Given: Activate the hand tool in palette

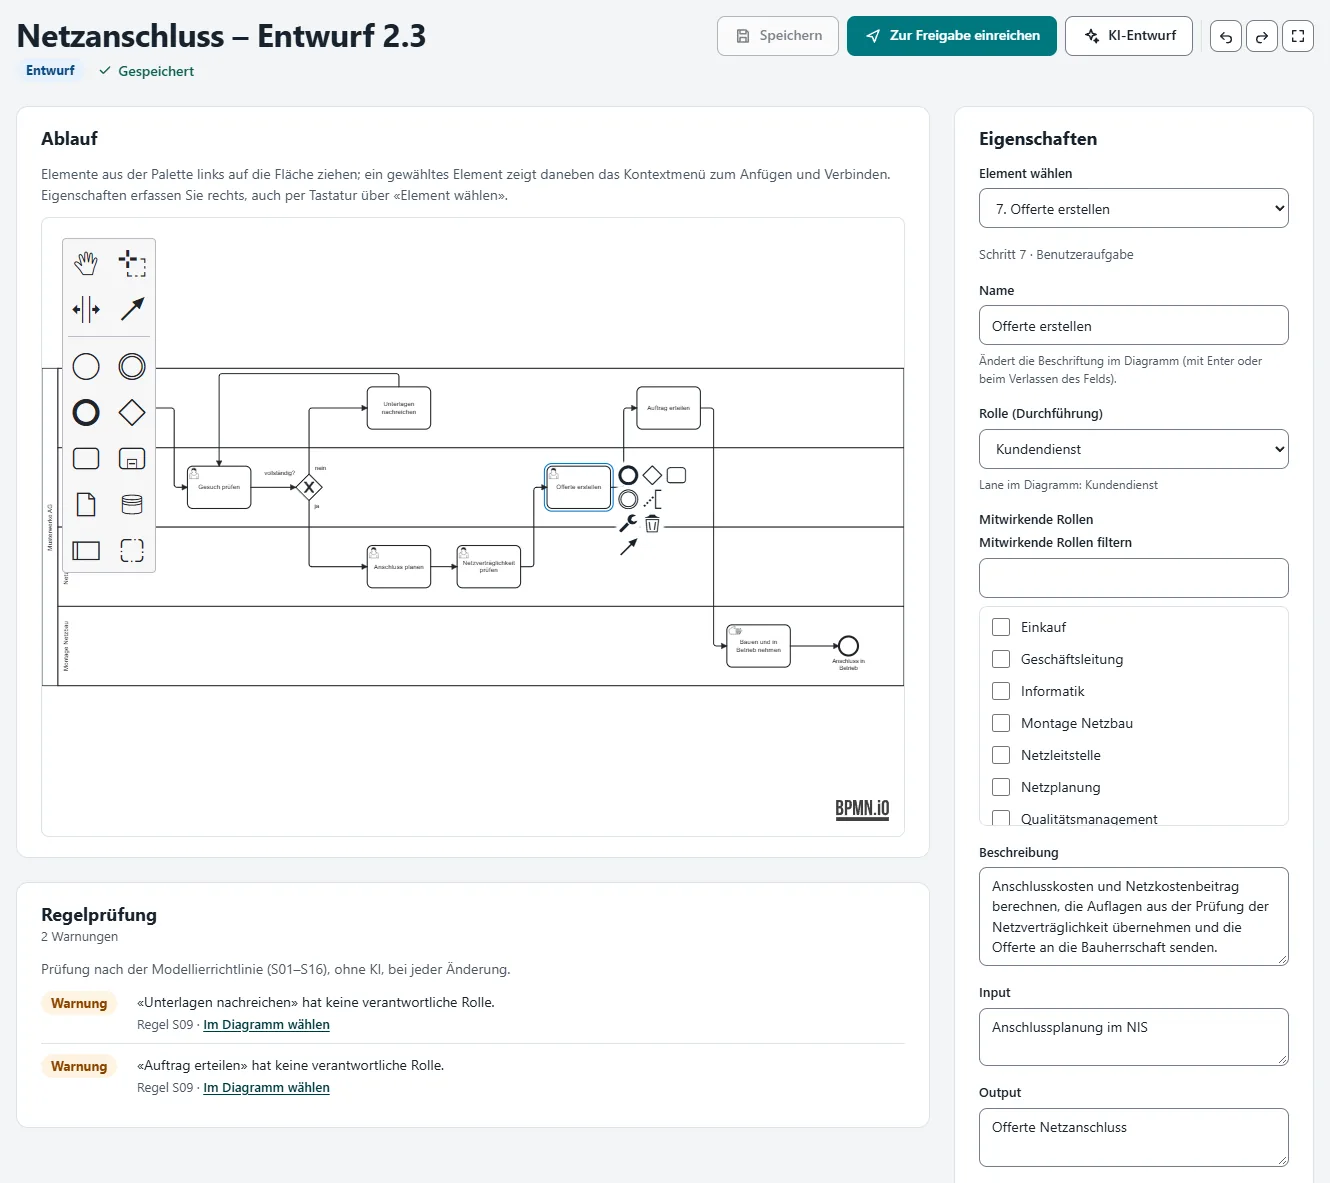Looking at the screenshot, I should coord(86,264).
